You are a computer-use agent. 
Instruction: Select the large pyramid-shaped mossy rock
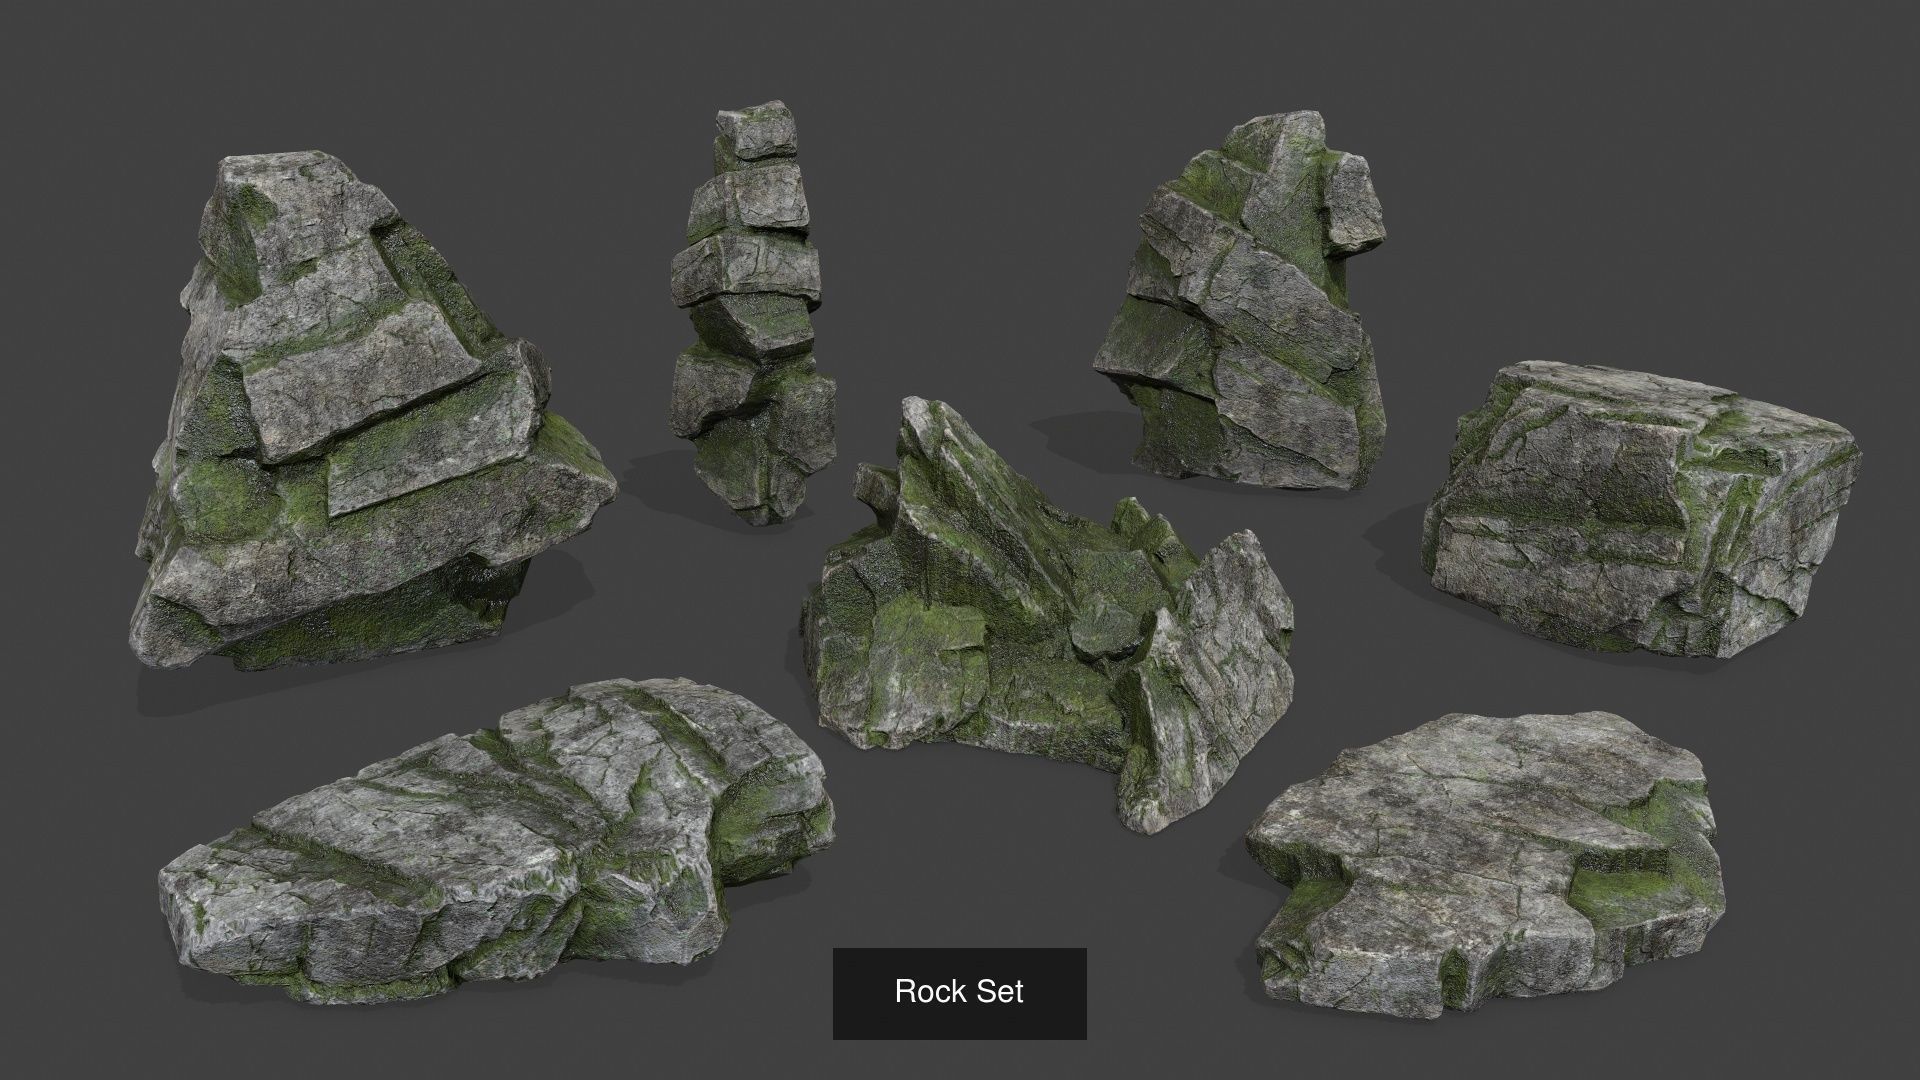tap(372, 410)
